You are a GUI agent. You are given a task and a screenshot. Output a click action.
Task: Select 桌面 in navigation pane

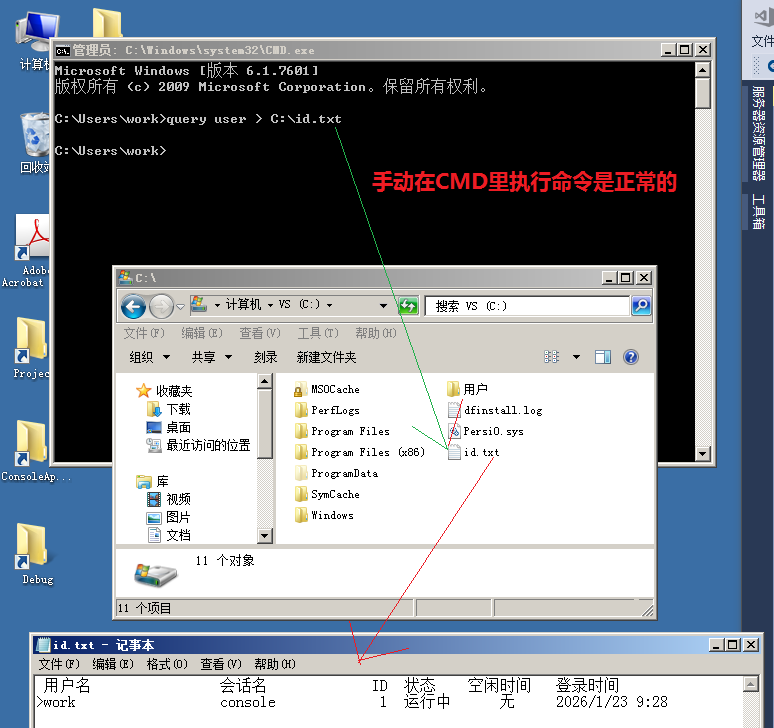pos(169,427)
